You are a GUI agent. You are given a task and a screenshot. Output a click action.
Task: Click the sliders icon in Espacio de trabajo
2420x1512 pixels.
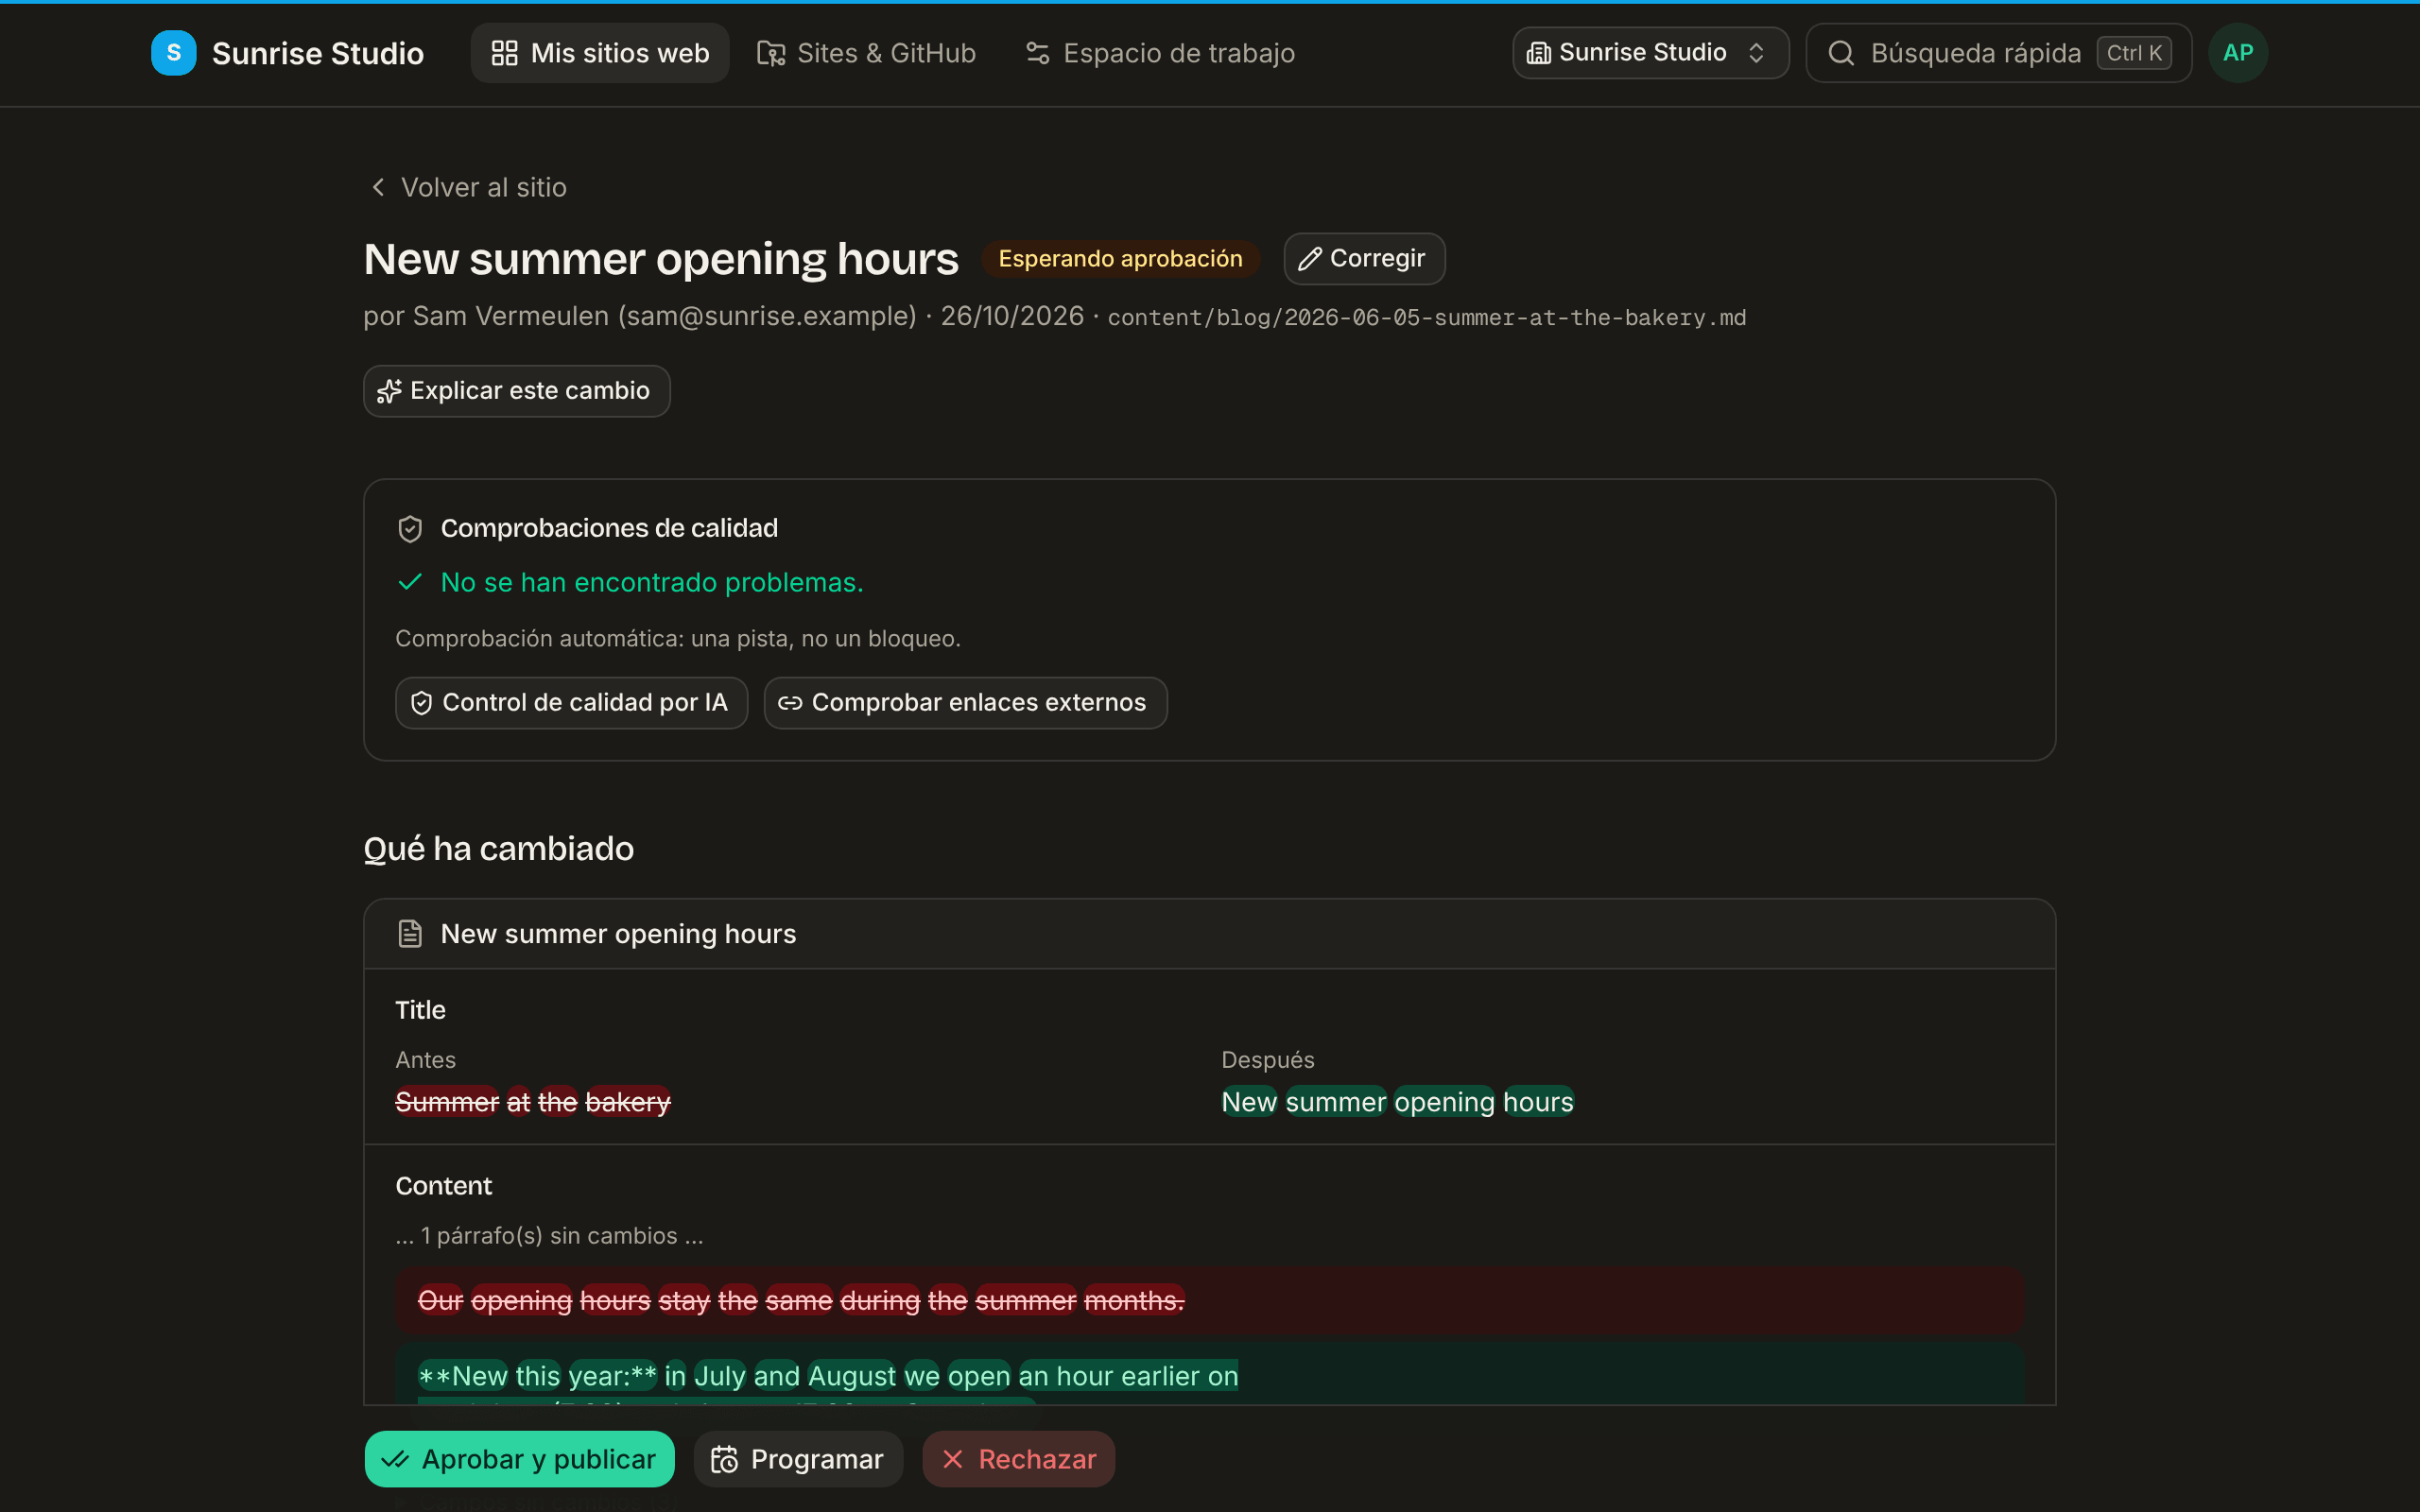[1037, 53]
